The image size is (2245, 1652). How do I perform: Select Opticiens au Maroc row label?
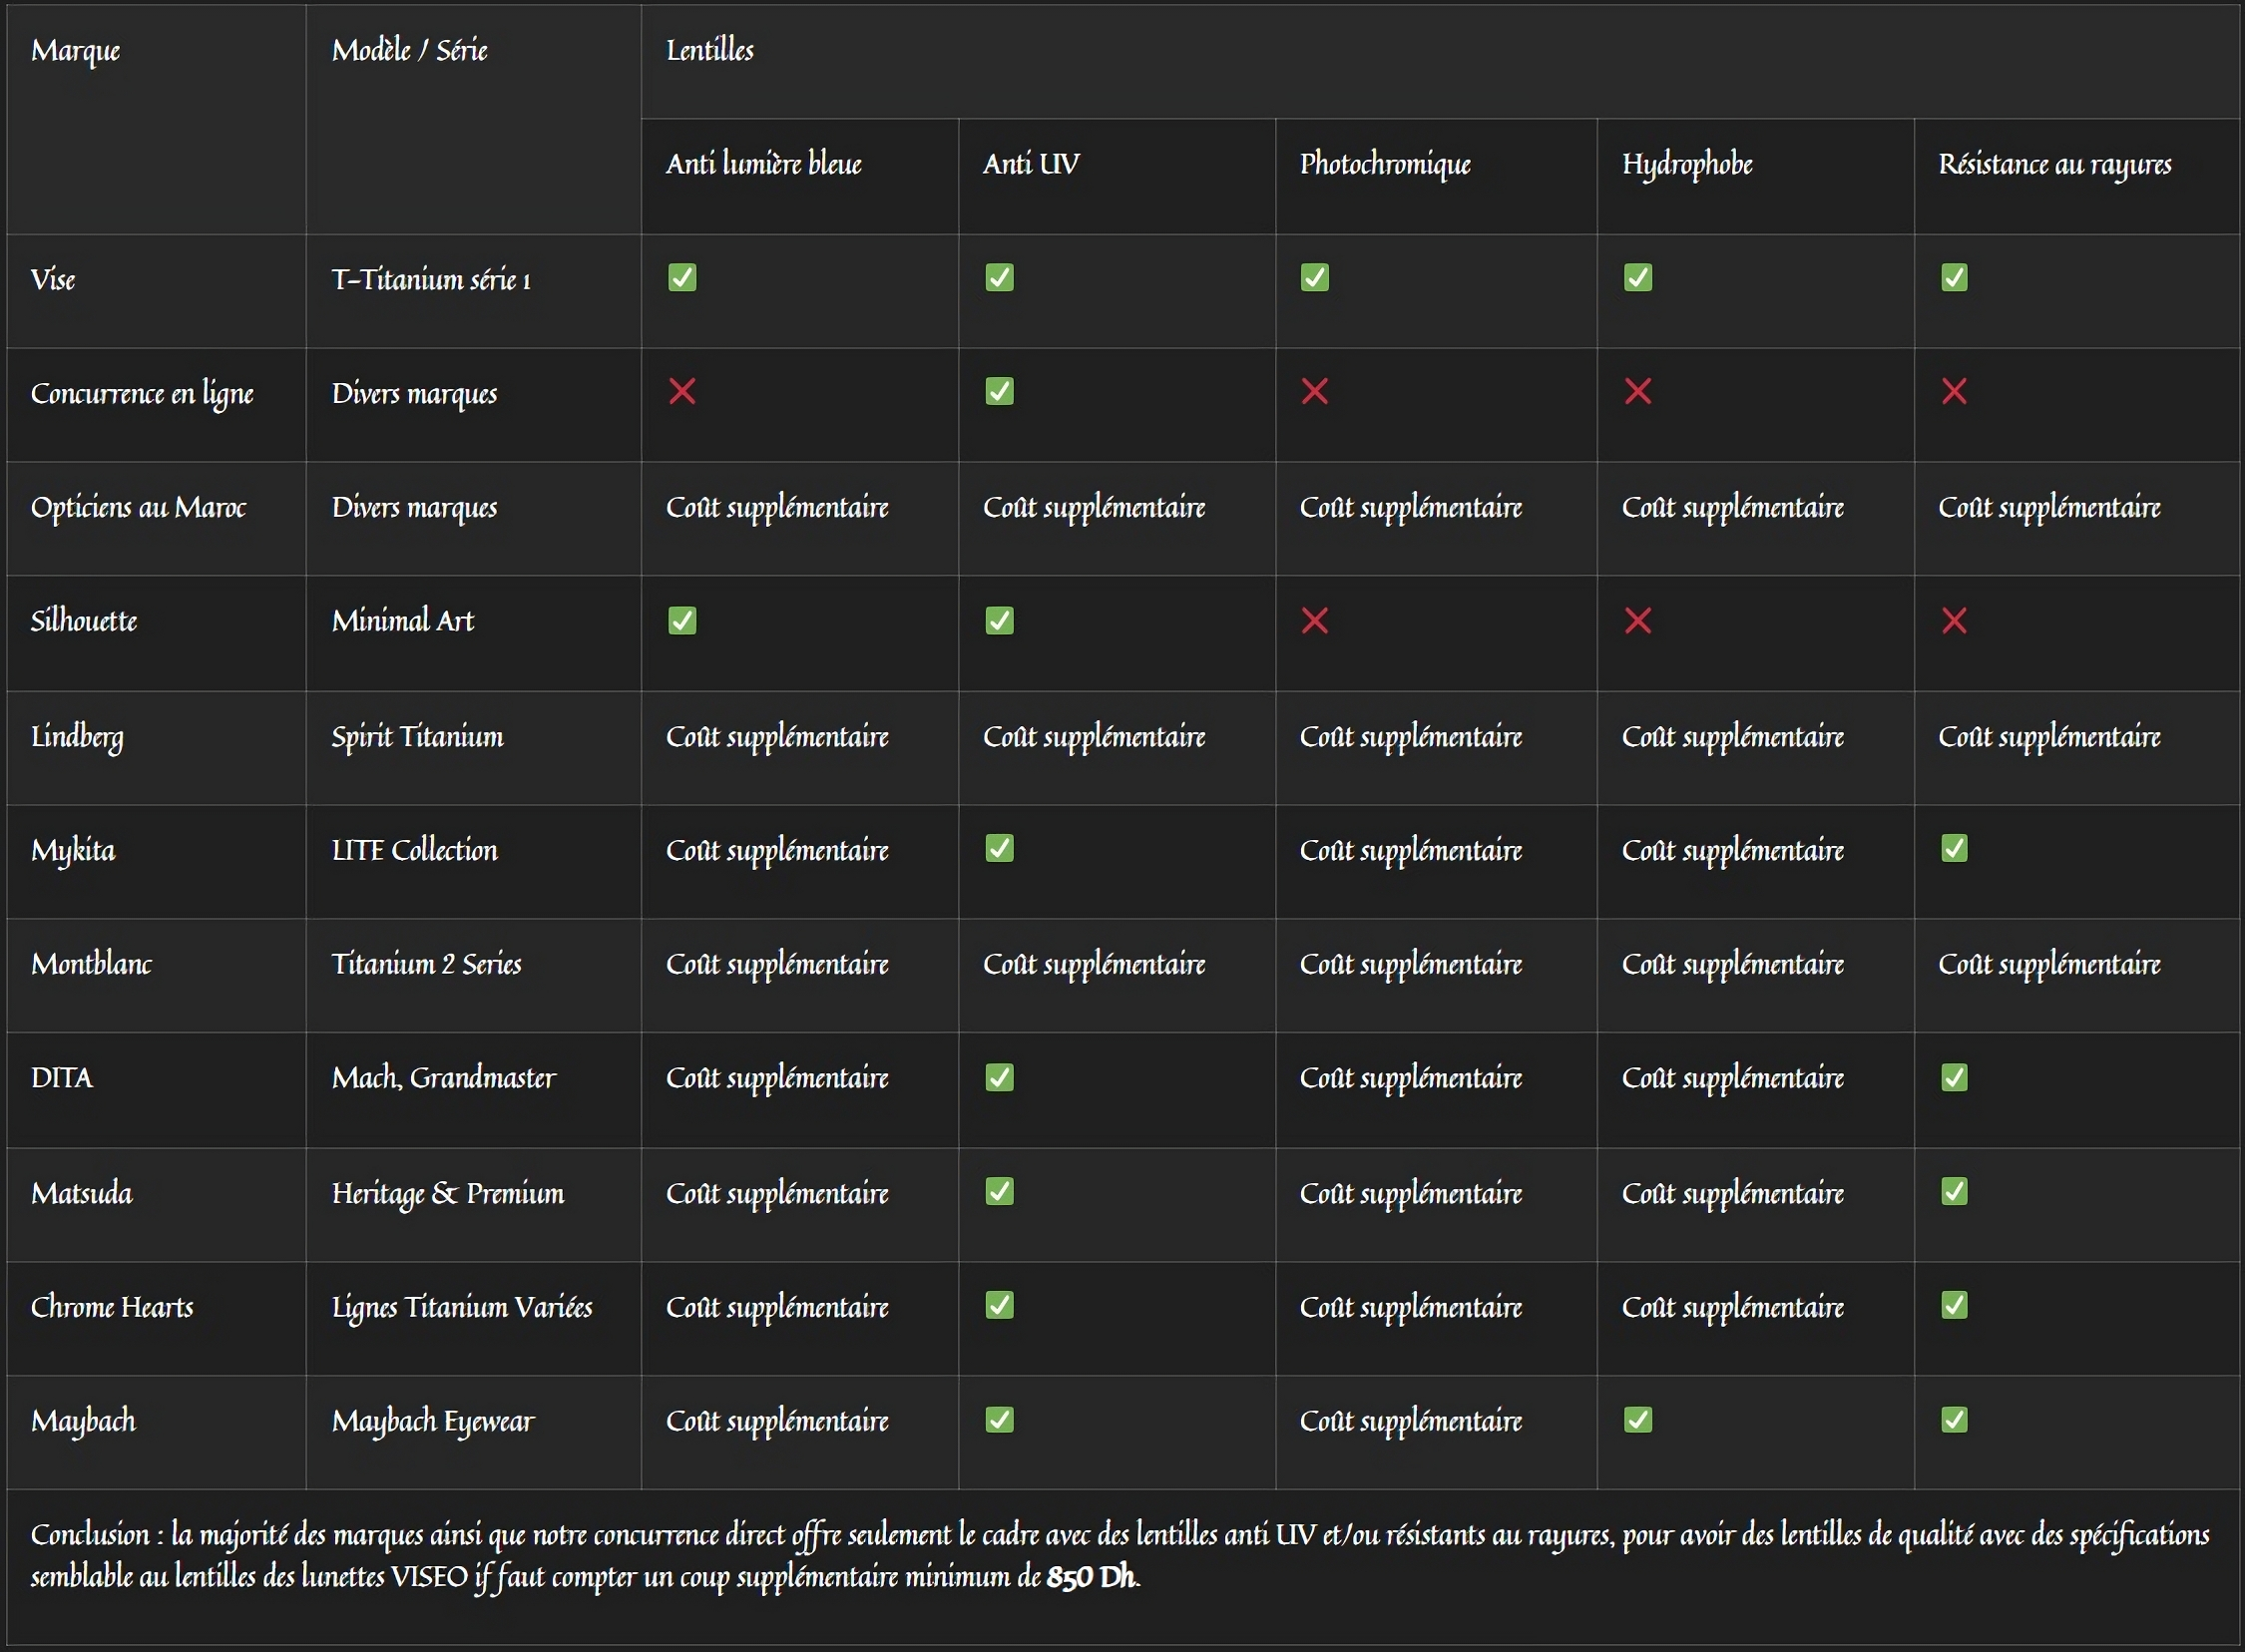[138, 508]
